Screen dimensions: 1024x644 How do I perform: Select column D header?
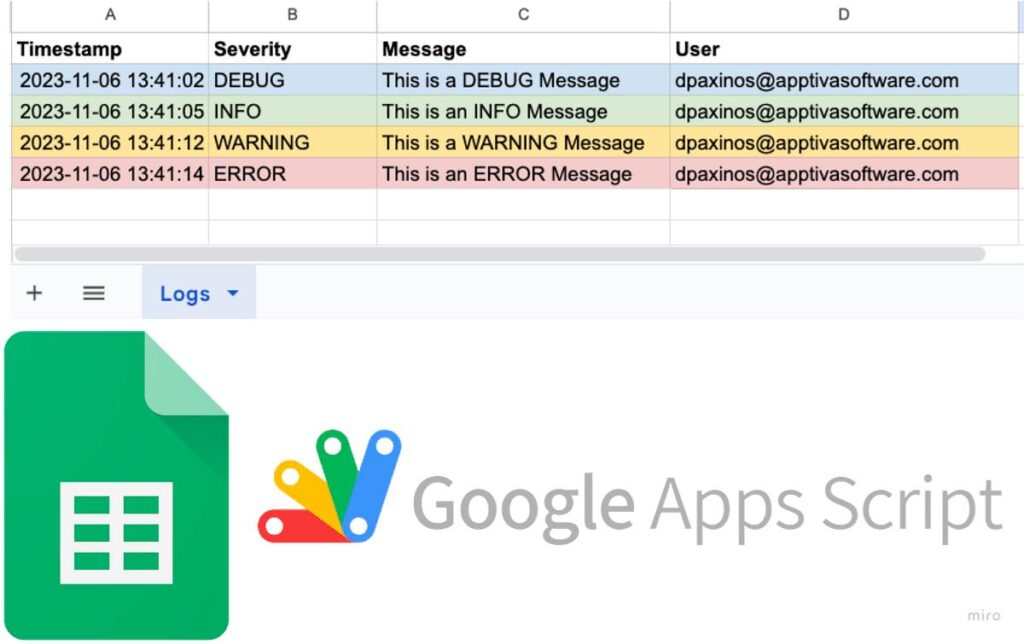tap(844, 15)
